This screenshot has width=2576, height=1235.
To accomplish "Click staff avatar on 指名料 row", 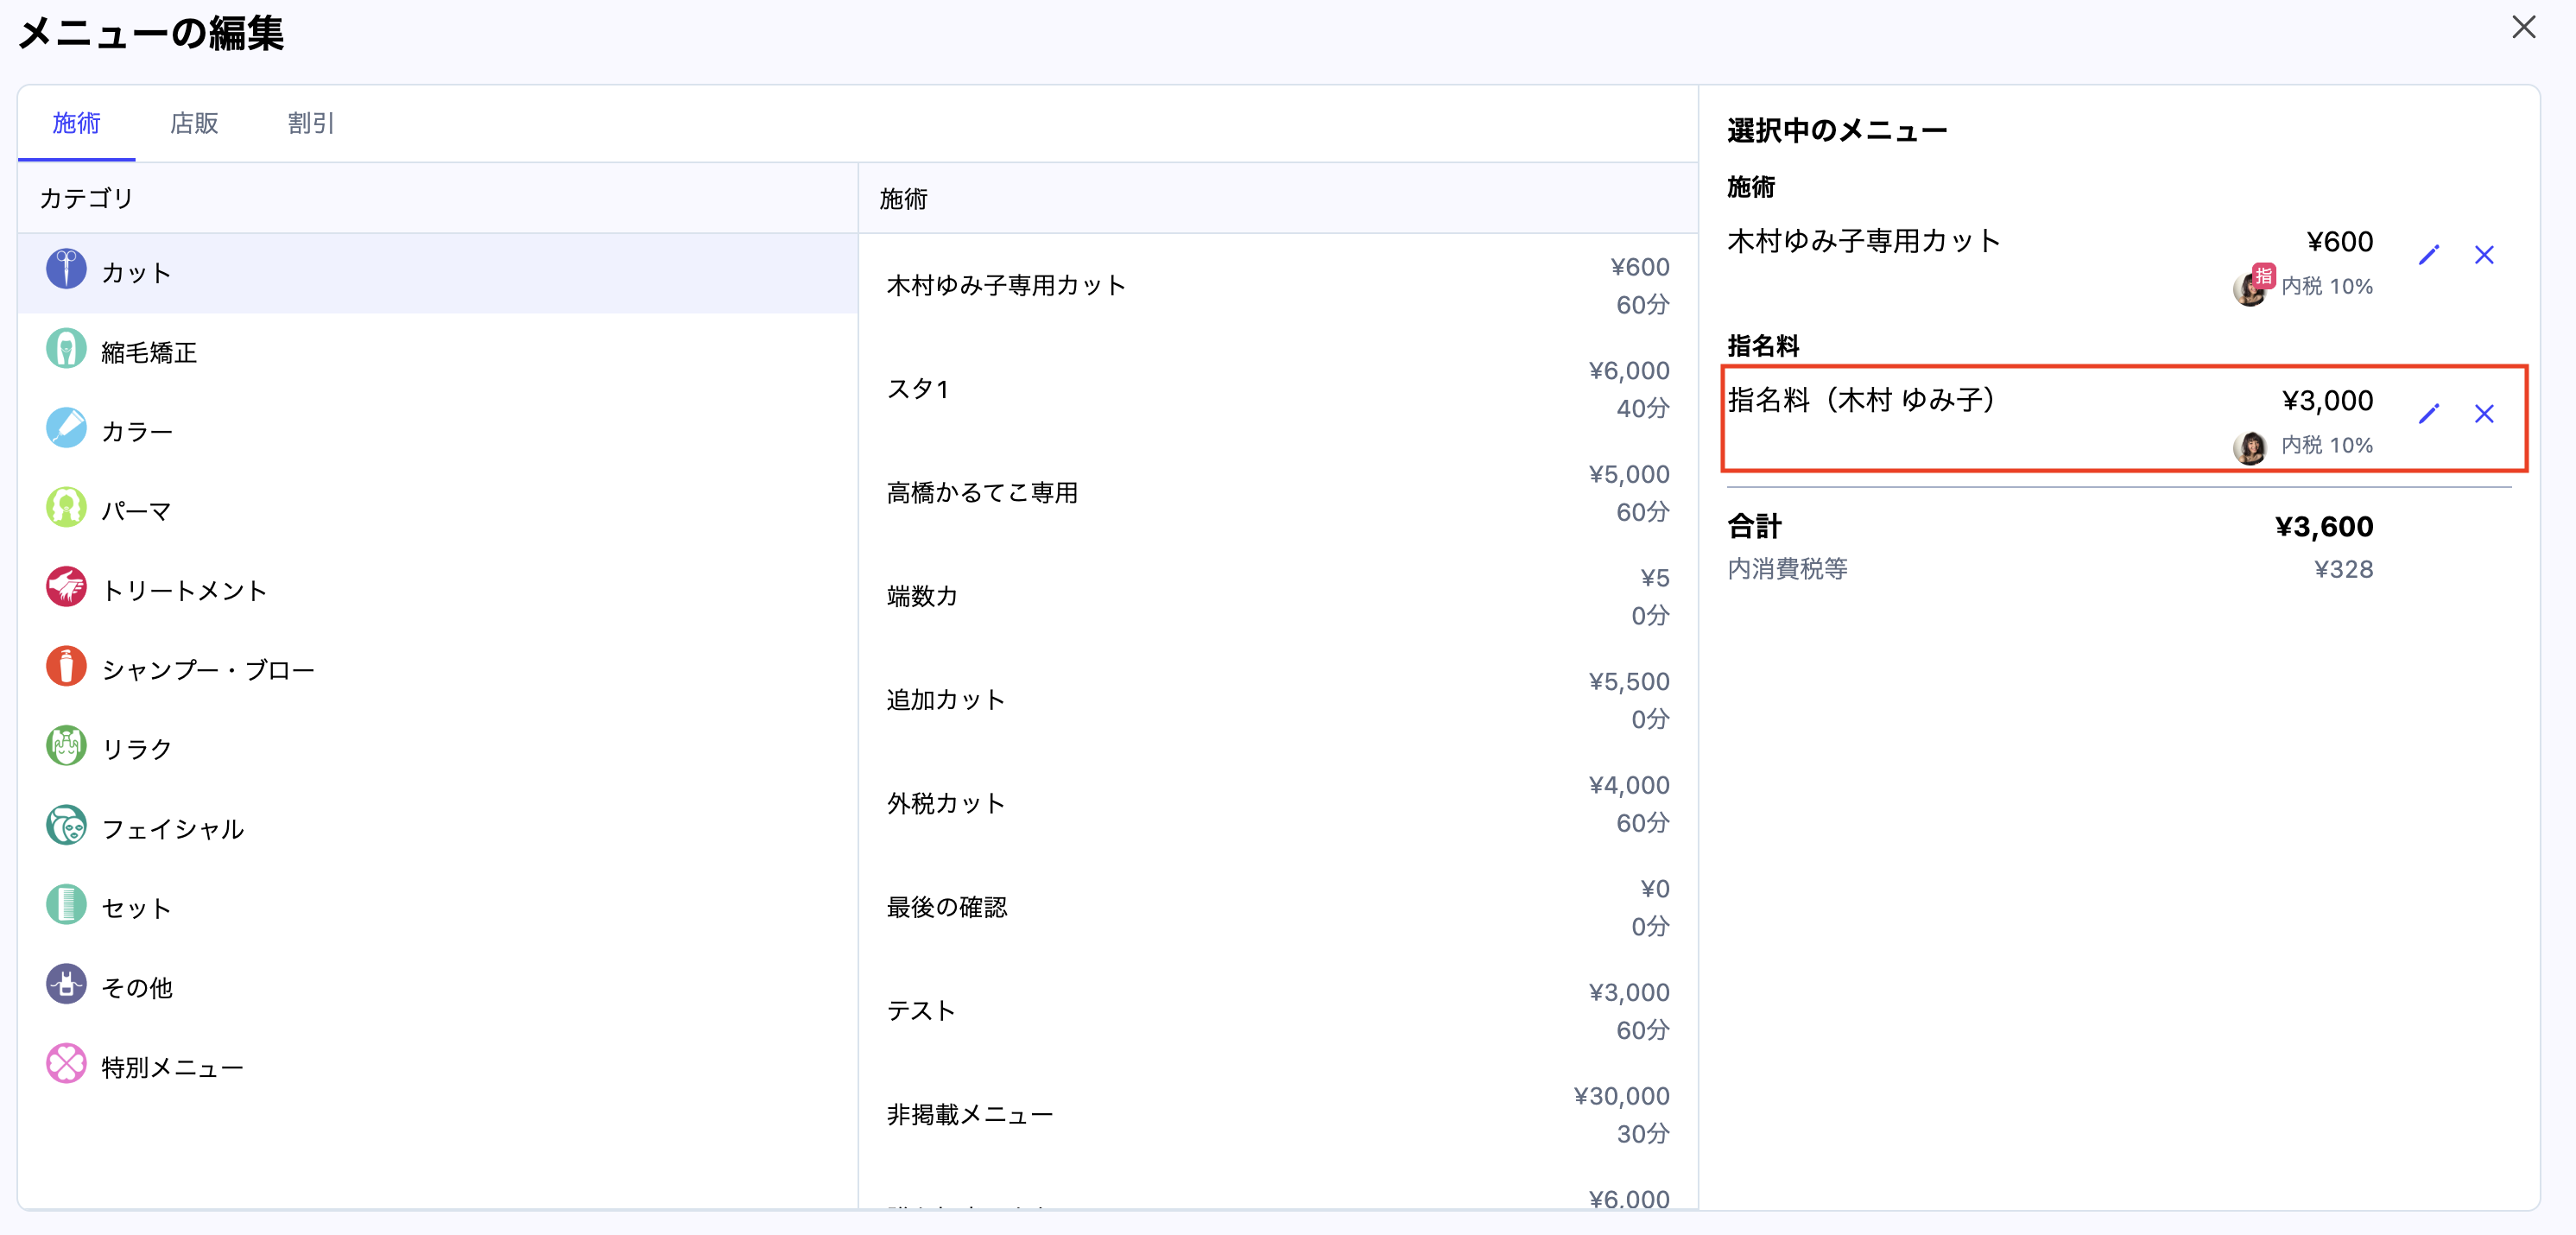I will (x=2250, y=447).
